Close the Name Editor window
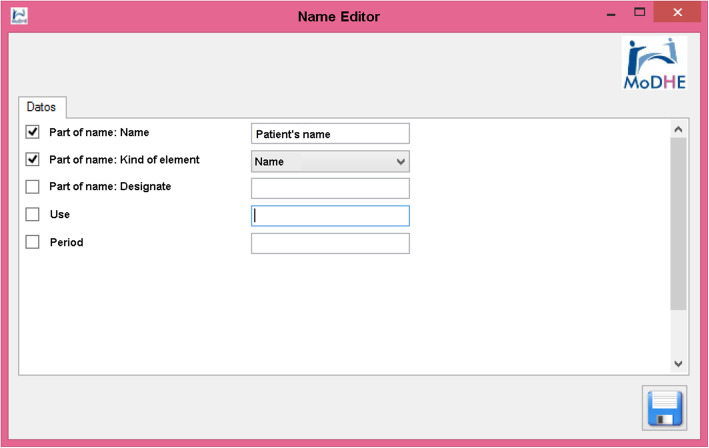 [x=678, y=13]
